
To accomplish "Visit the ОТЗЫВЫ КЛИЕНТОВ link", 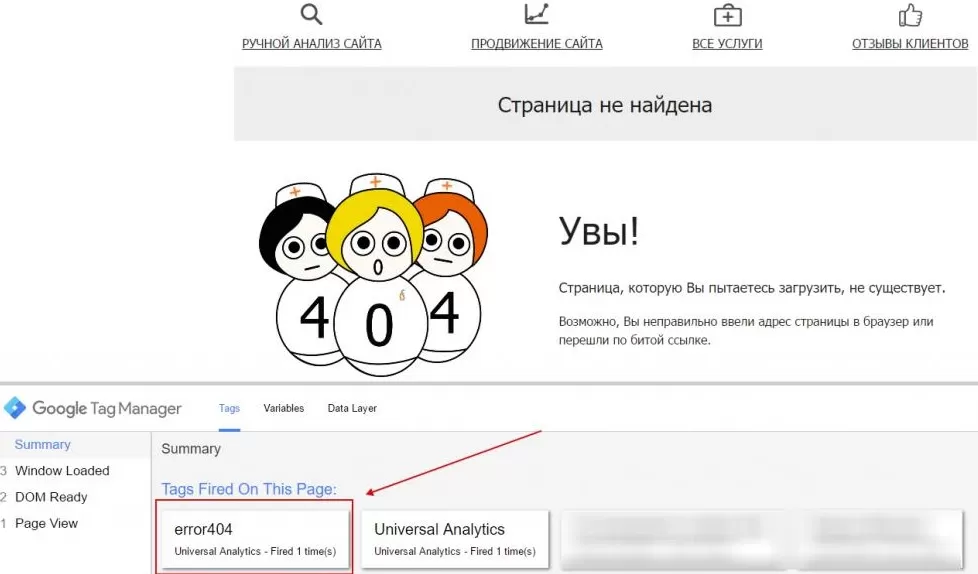I will [x=910, y=44].
